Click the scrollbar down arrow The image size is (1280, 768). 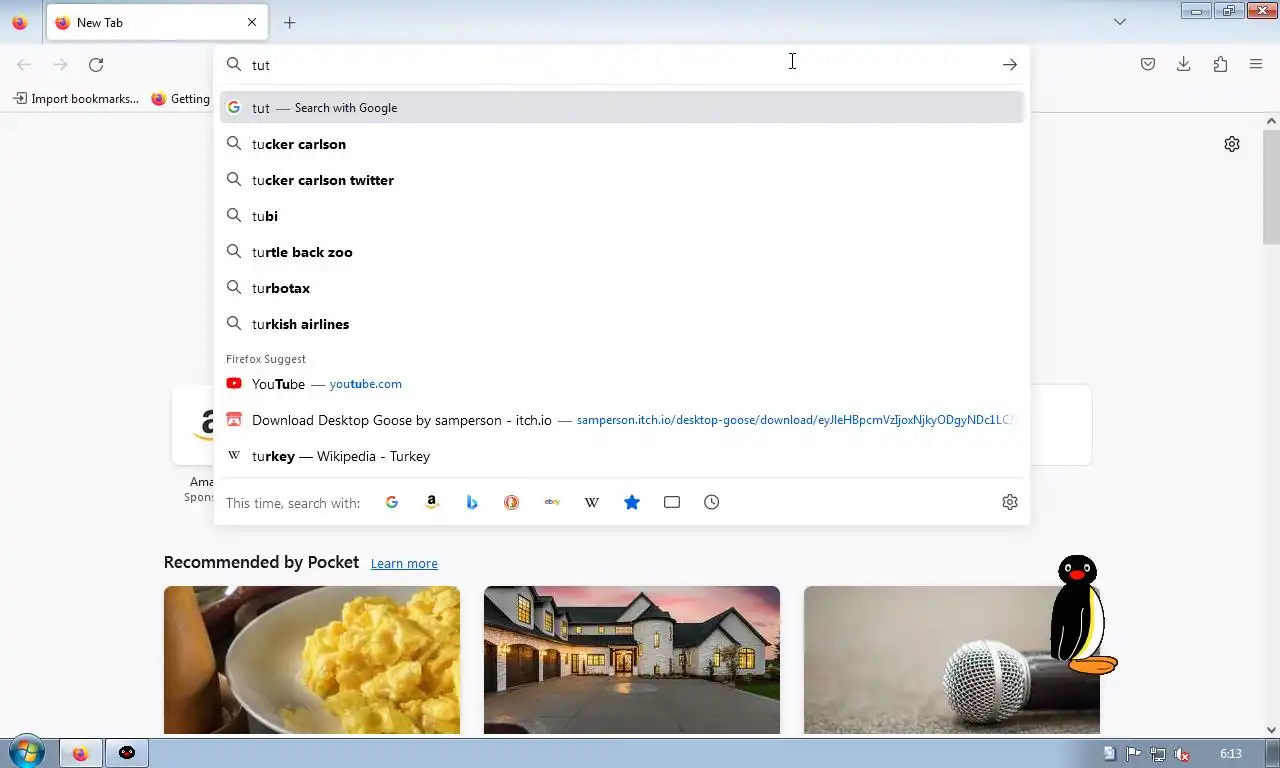tap(1271, 730)
